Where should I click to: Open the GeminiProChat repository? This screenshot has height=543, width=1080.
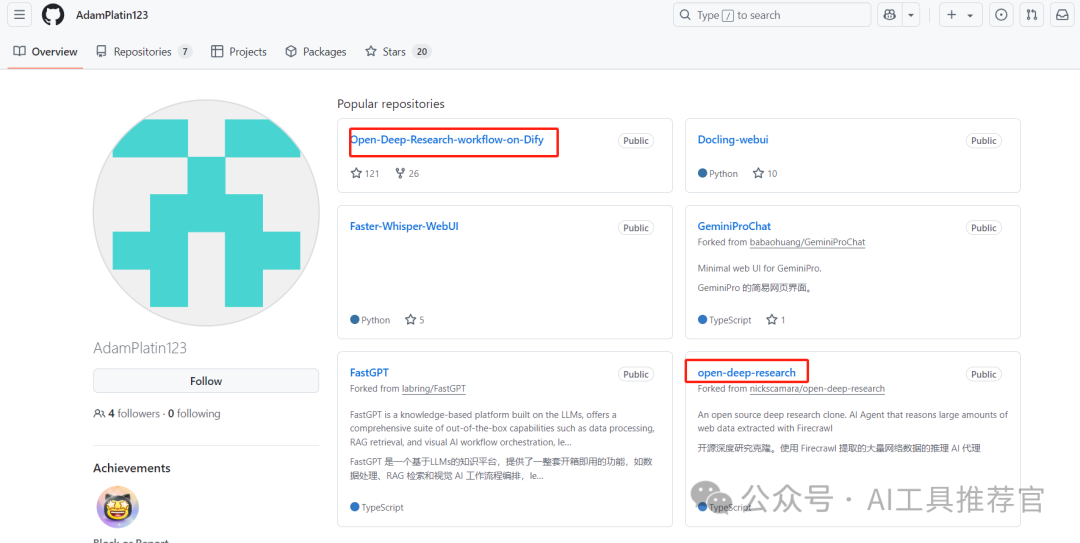pos(734,226)
